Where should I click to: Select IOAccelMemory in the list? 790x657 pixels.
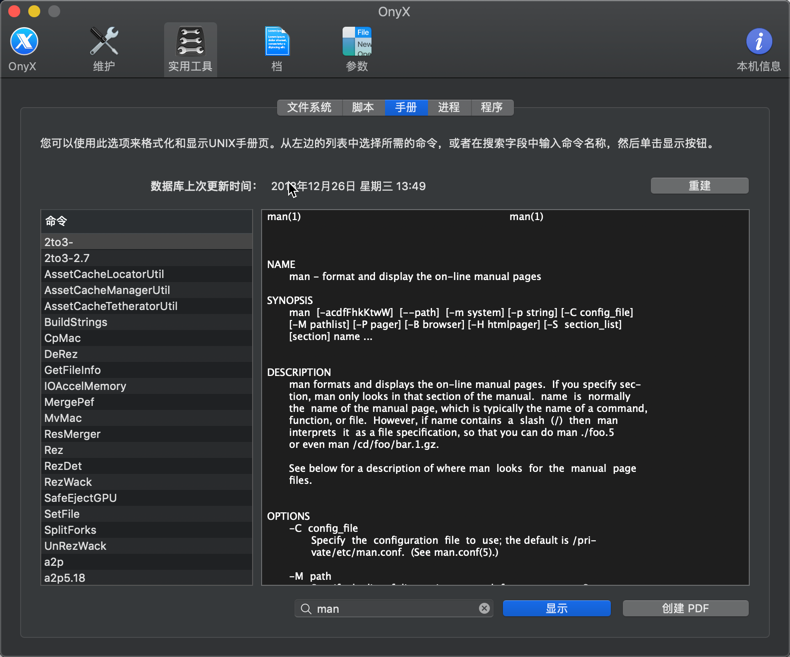(x=146, y=386)
